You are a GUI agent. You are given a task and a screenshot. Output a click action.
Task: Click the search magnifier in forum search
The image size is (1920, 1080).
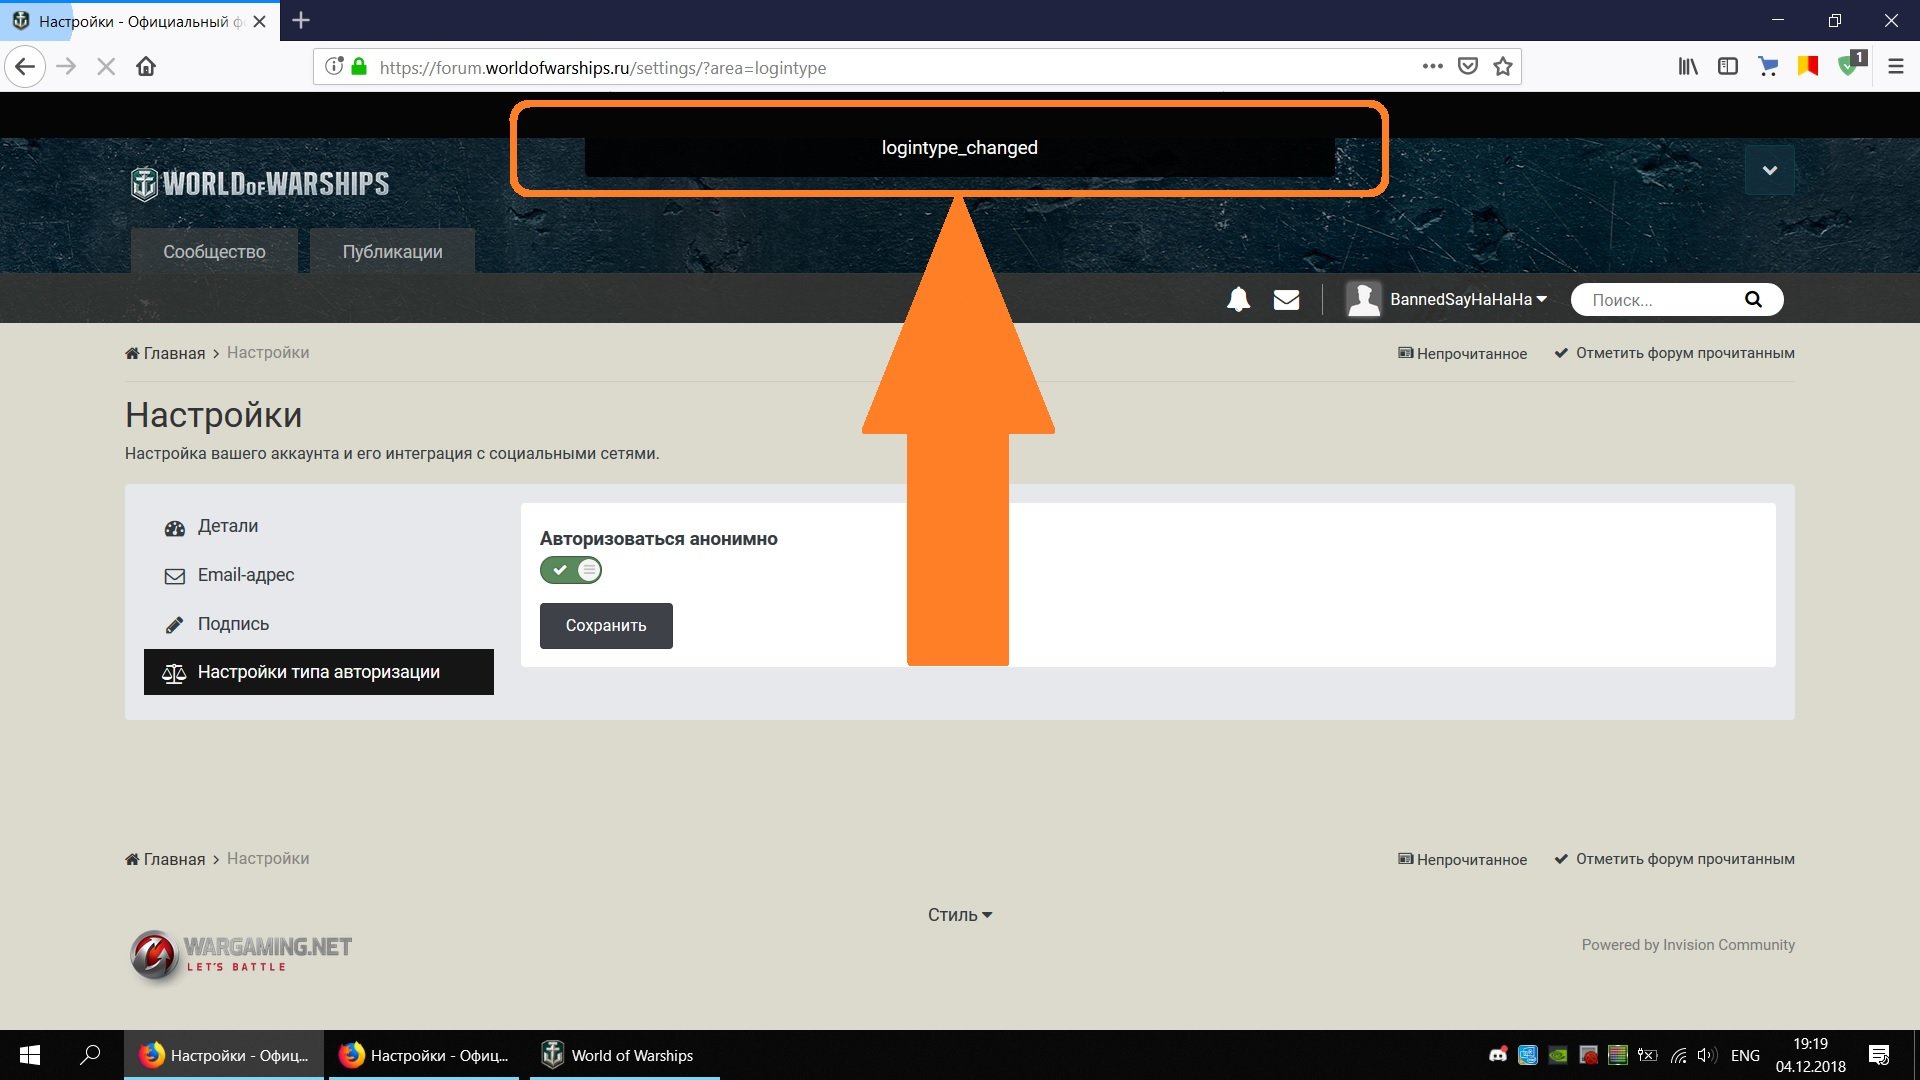click(x=1753, y=299)
